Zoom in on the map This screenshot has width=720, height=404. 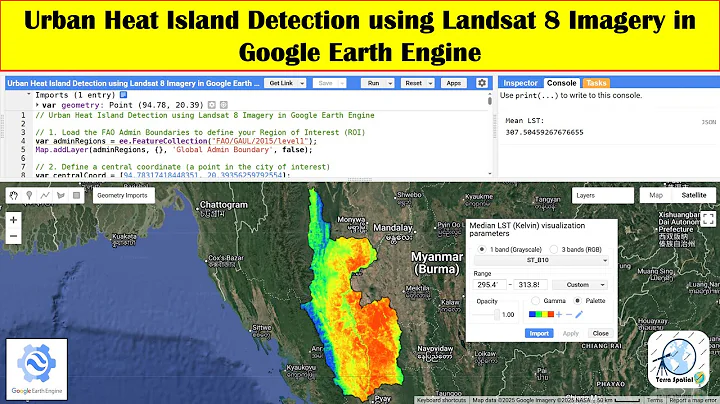point(14,220)
